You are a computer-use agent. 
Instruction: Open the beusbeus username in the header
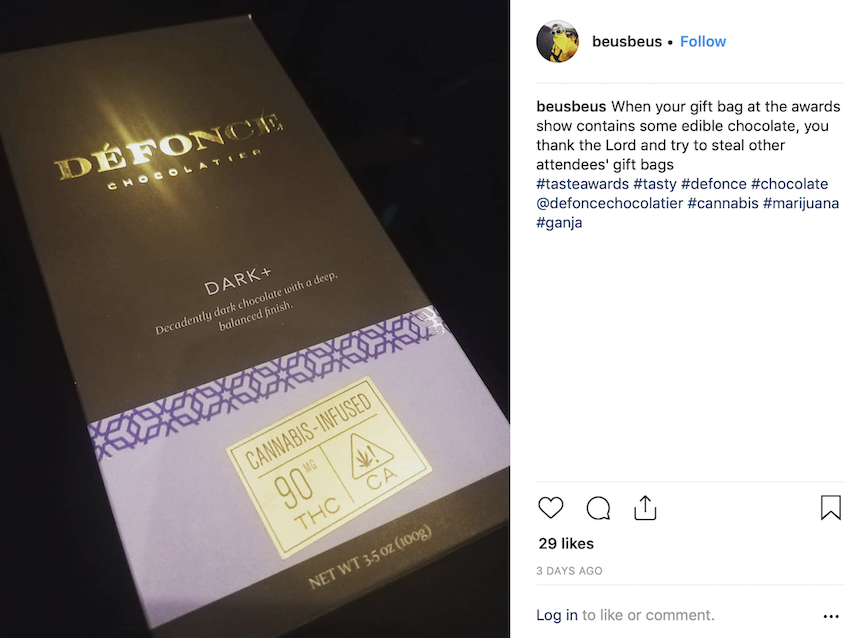click(627, 41)
